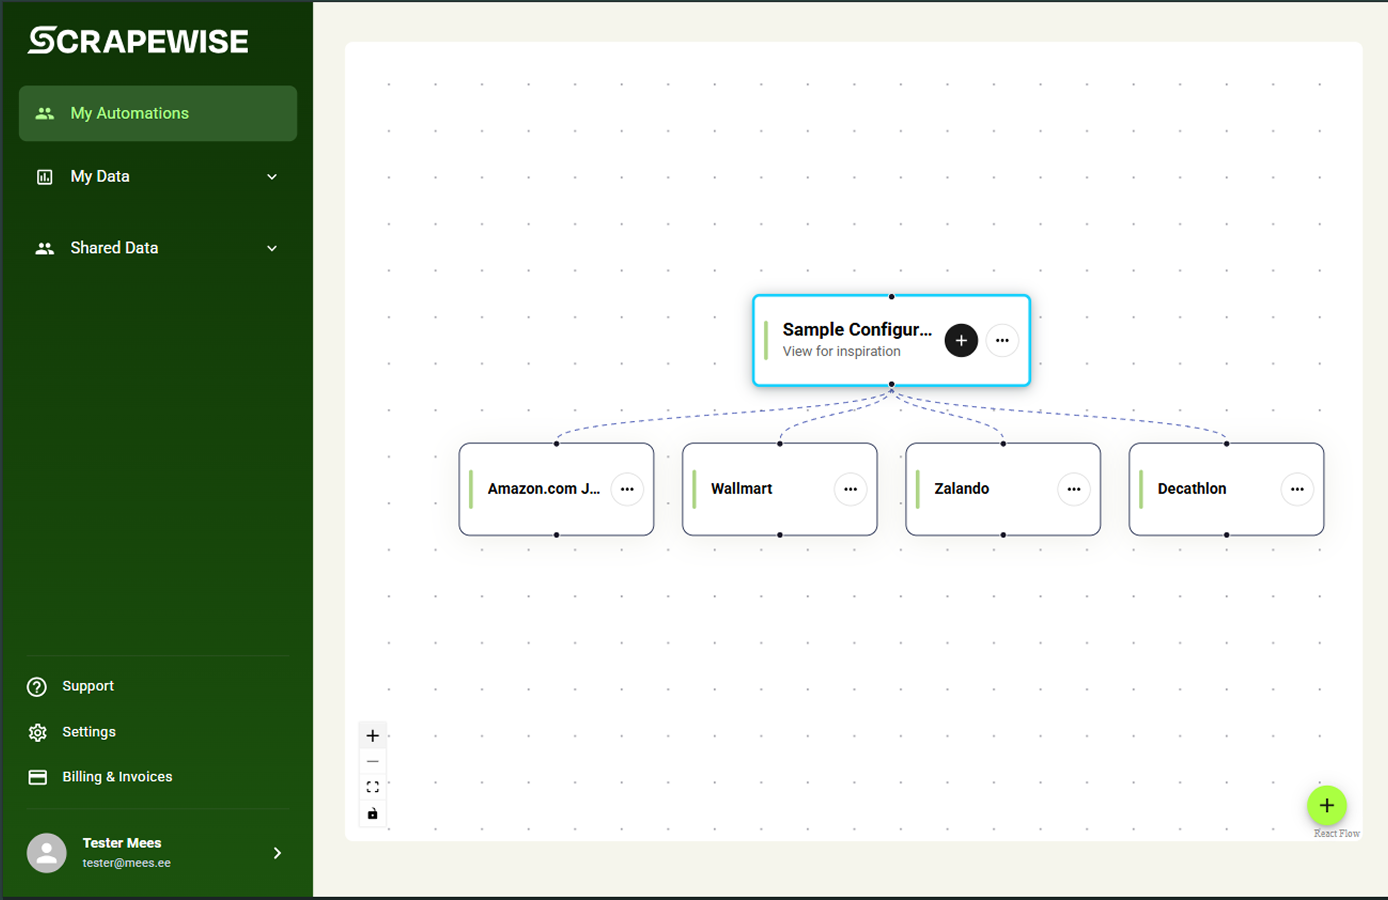Open Settings via the gear icon
This screenshot has width=1388, height=900.
[37, 731]
